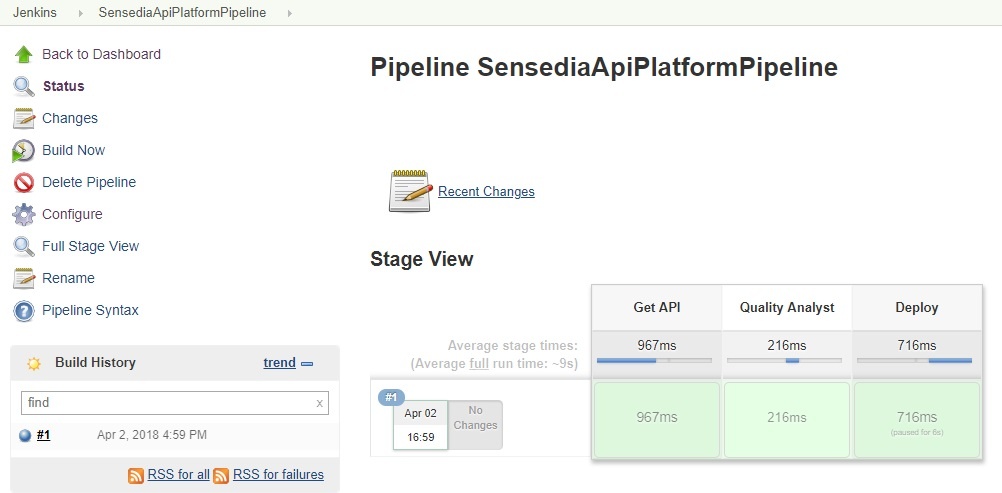
Task: Open the Recent Changes link
Action: [x=486, y=192]
